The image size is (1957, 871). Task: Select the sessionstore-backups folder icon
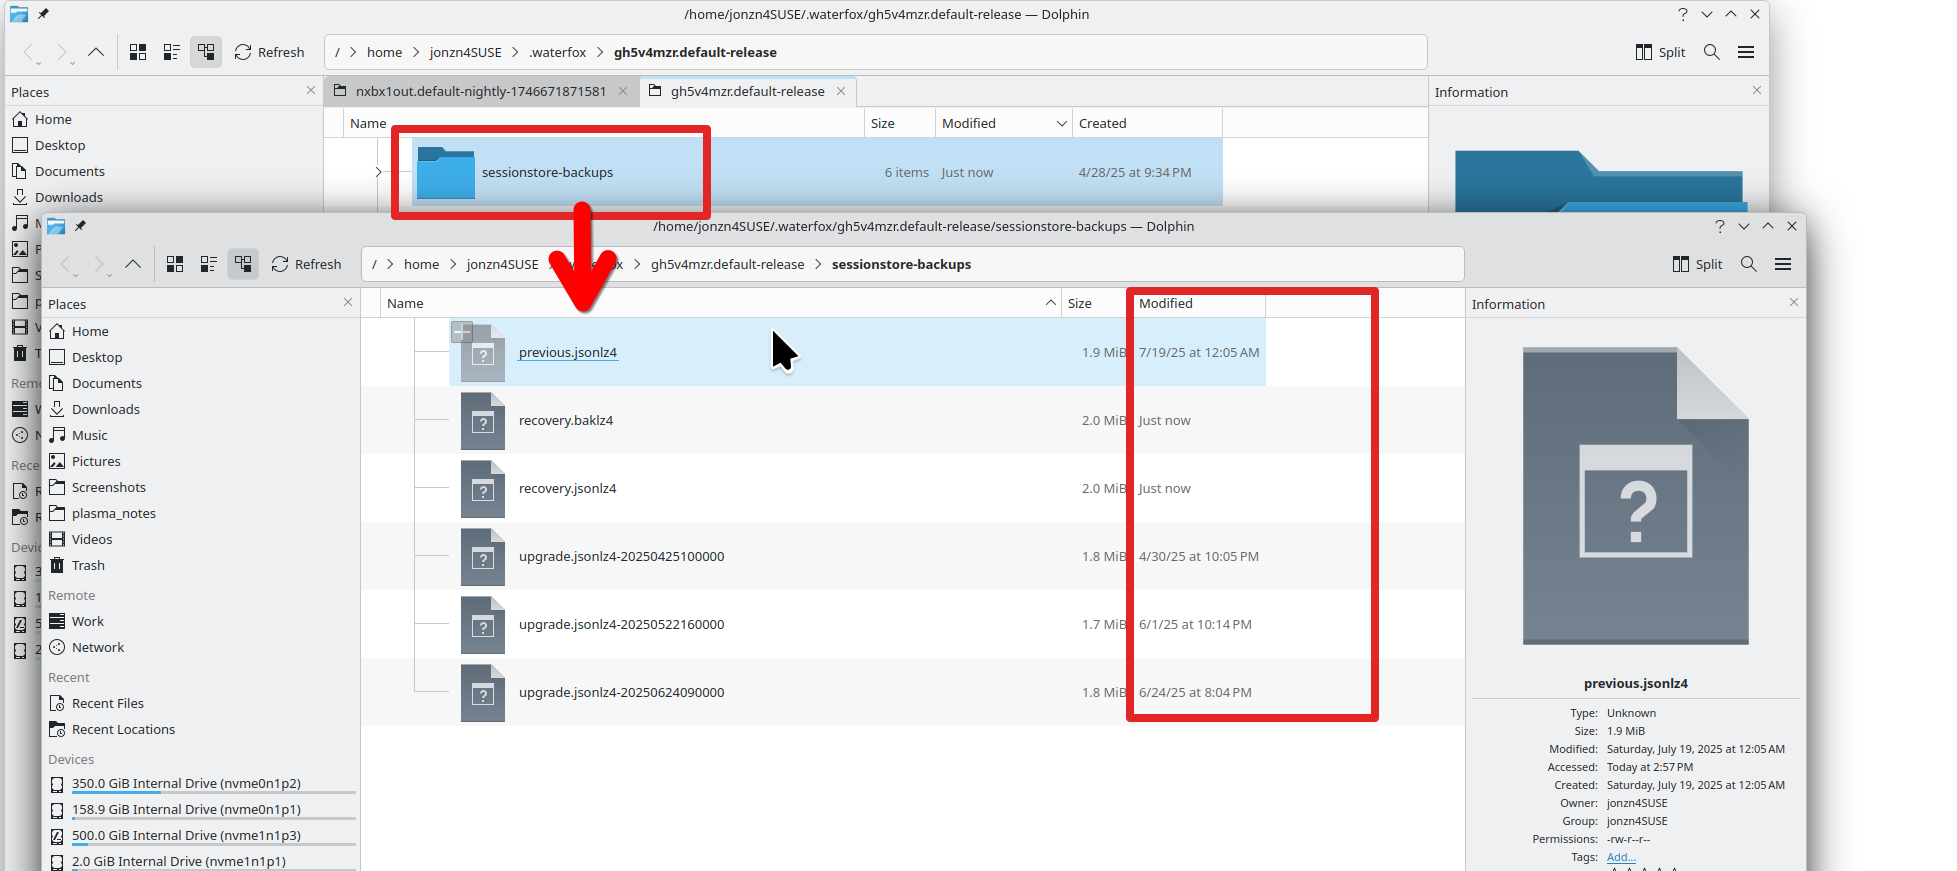click(445, 172)
